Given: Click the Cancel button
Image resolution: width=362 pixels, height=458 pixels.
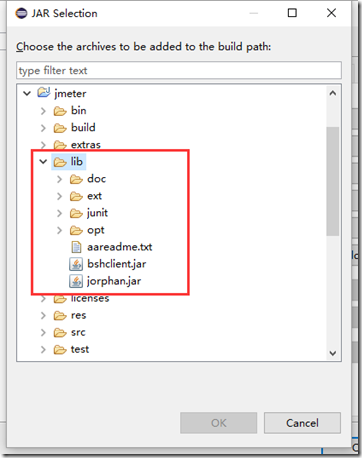Looking at the screenshot, I should coord(302,423).
